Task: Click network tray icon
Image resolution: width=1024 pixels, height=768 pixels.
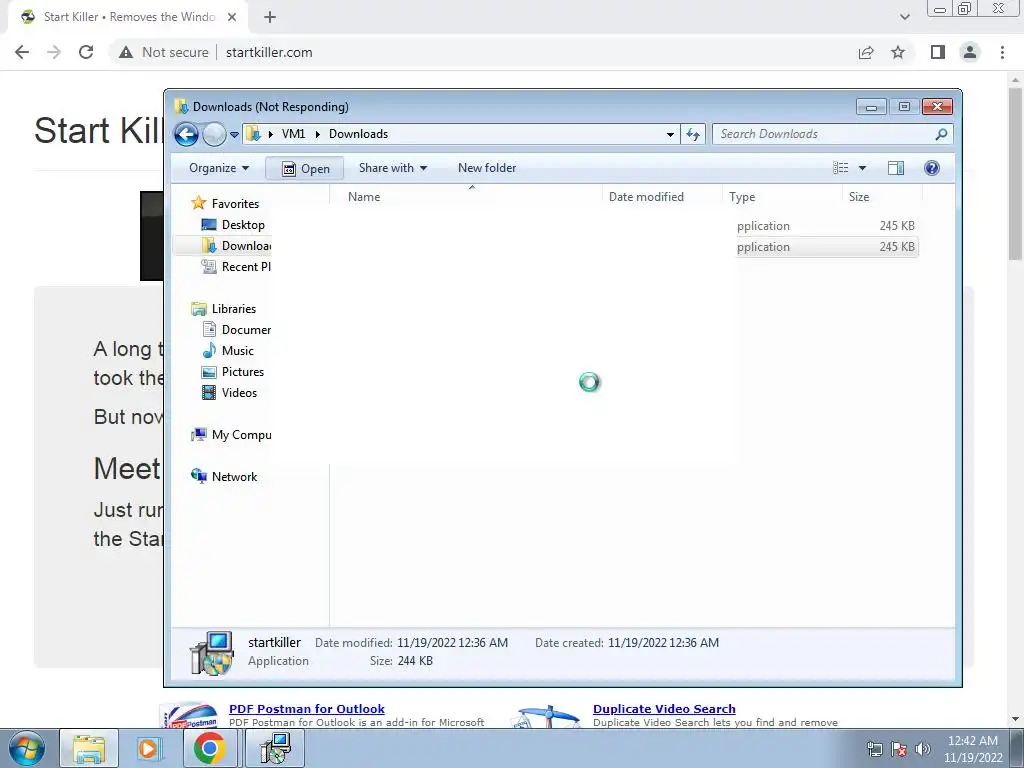Action: pyautogui.click(x=874, y=749)
